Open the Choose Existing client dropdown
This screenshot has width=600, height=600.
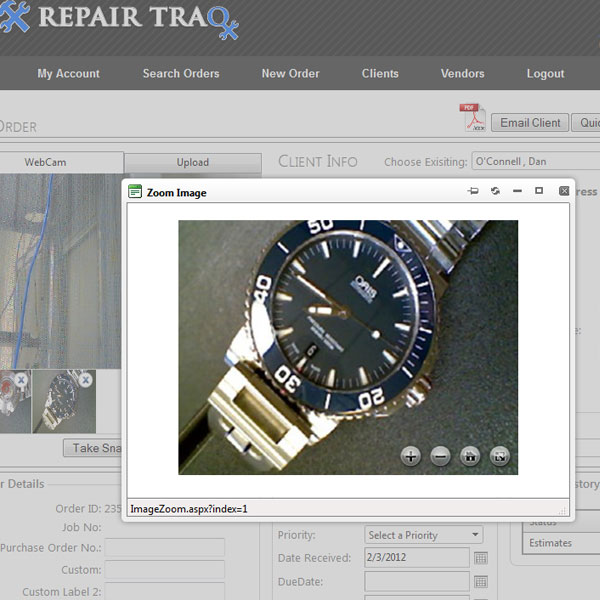tap(535, 161)
